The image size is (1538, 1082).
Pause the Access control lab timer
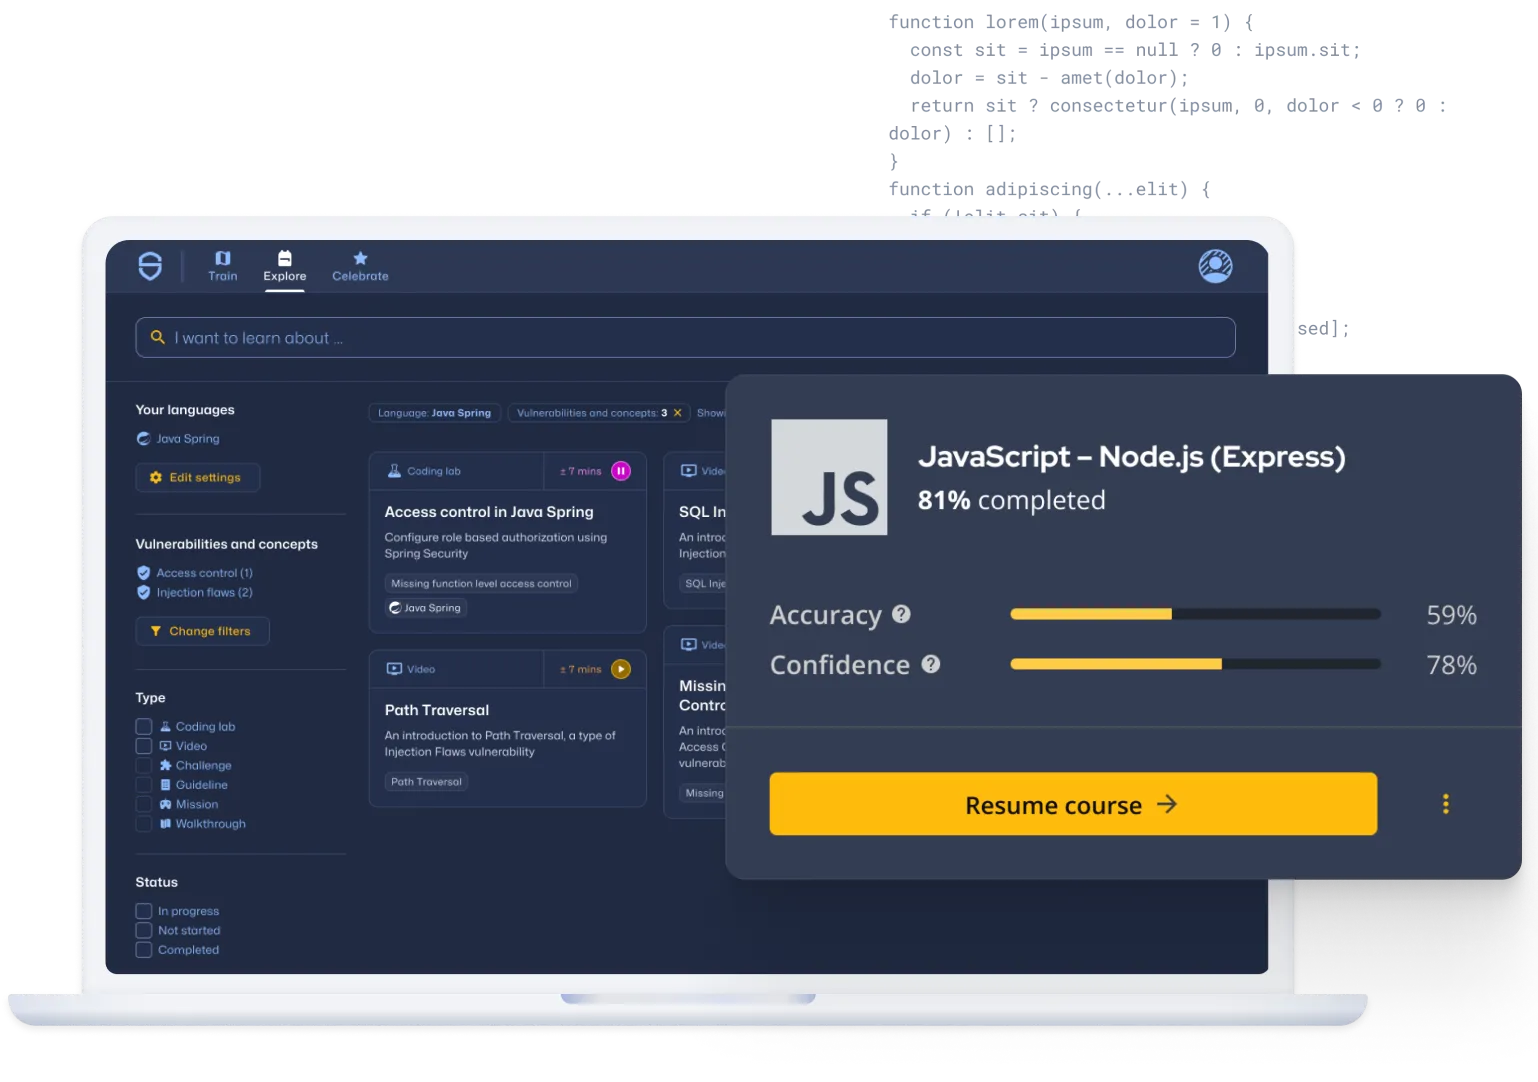620,470
